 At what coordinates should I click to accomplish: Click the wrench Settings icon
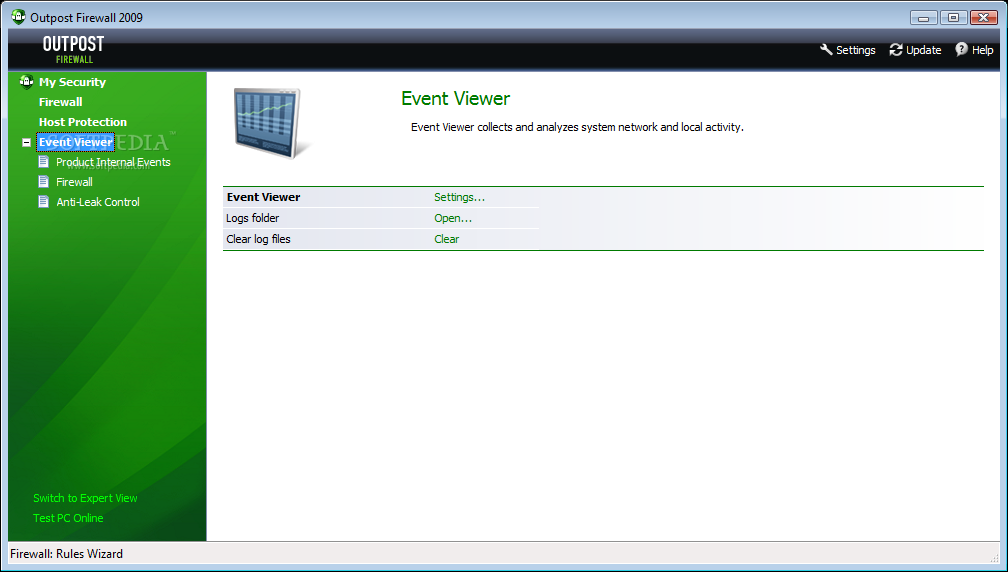pyautogui.click(x=826, y=49)
